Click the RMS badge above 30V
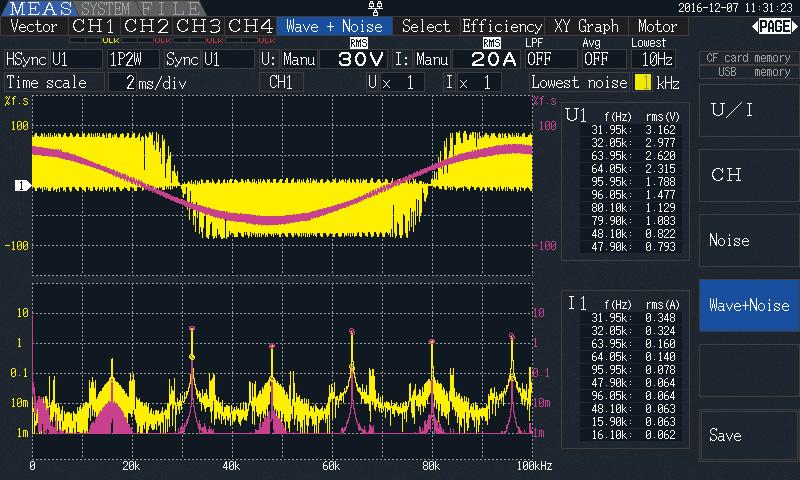800x480 pixels. pos(358,43)
